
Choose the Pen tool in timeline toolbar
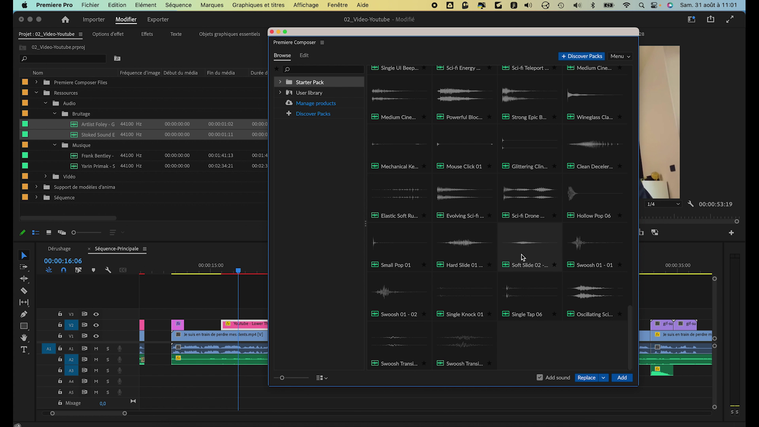point(24,314)
